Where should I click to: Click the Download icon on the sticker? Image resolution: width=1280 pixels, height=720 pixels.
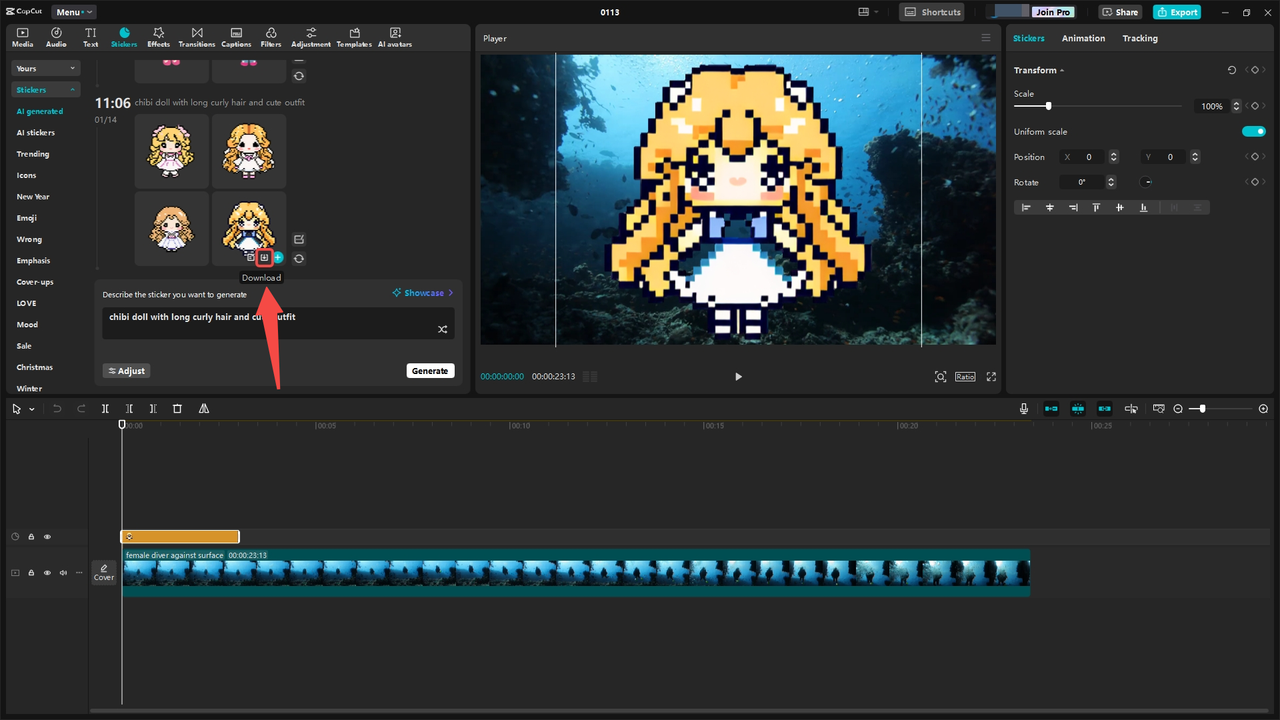click(263, 257)
